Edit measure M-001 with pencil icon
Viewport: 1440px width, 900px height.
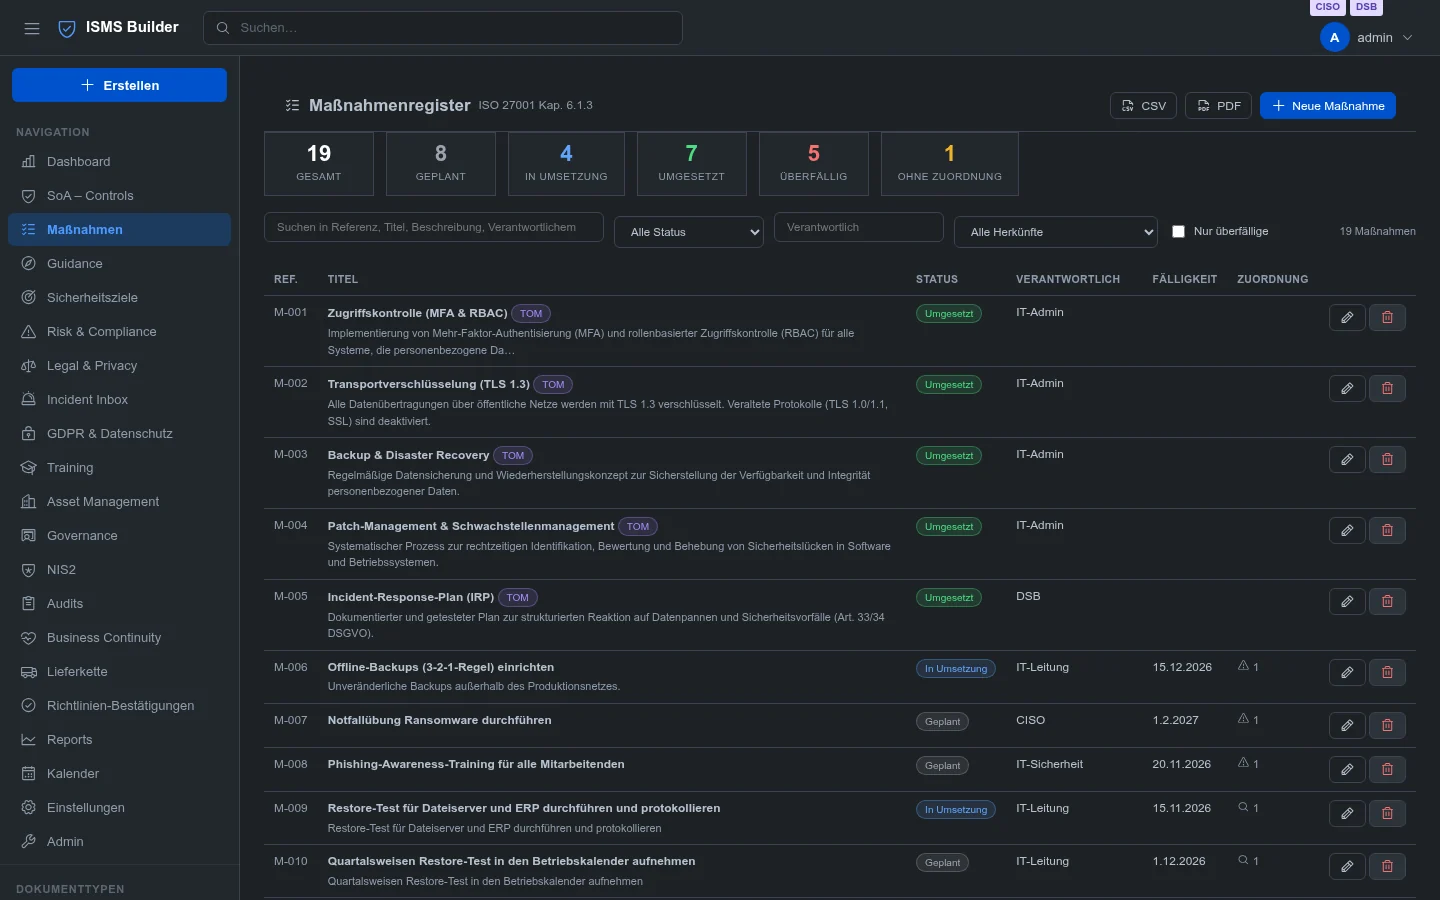[1347, 318]
